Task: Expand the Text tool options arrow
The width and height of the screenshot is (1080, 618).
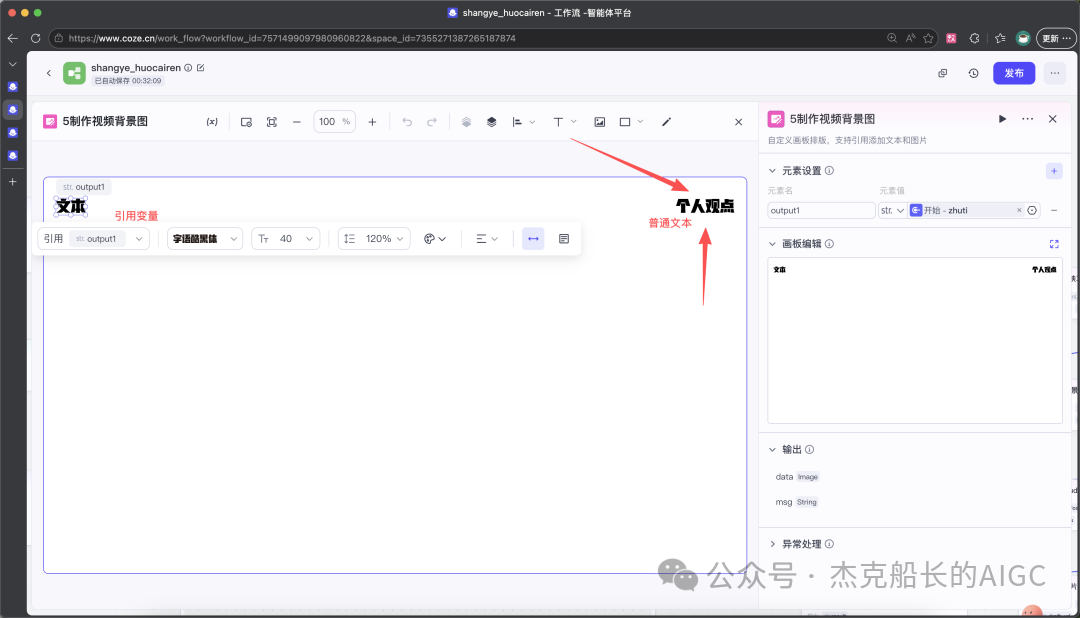Action: coord(574,122)
